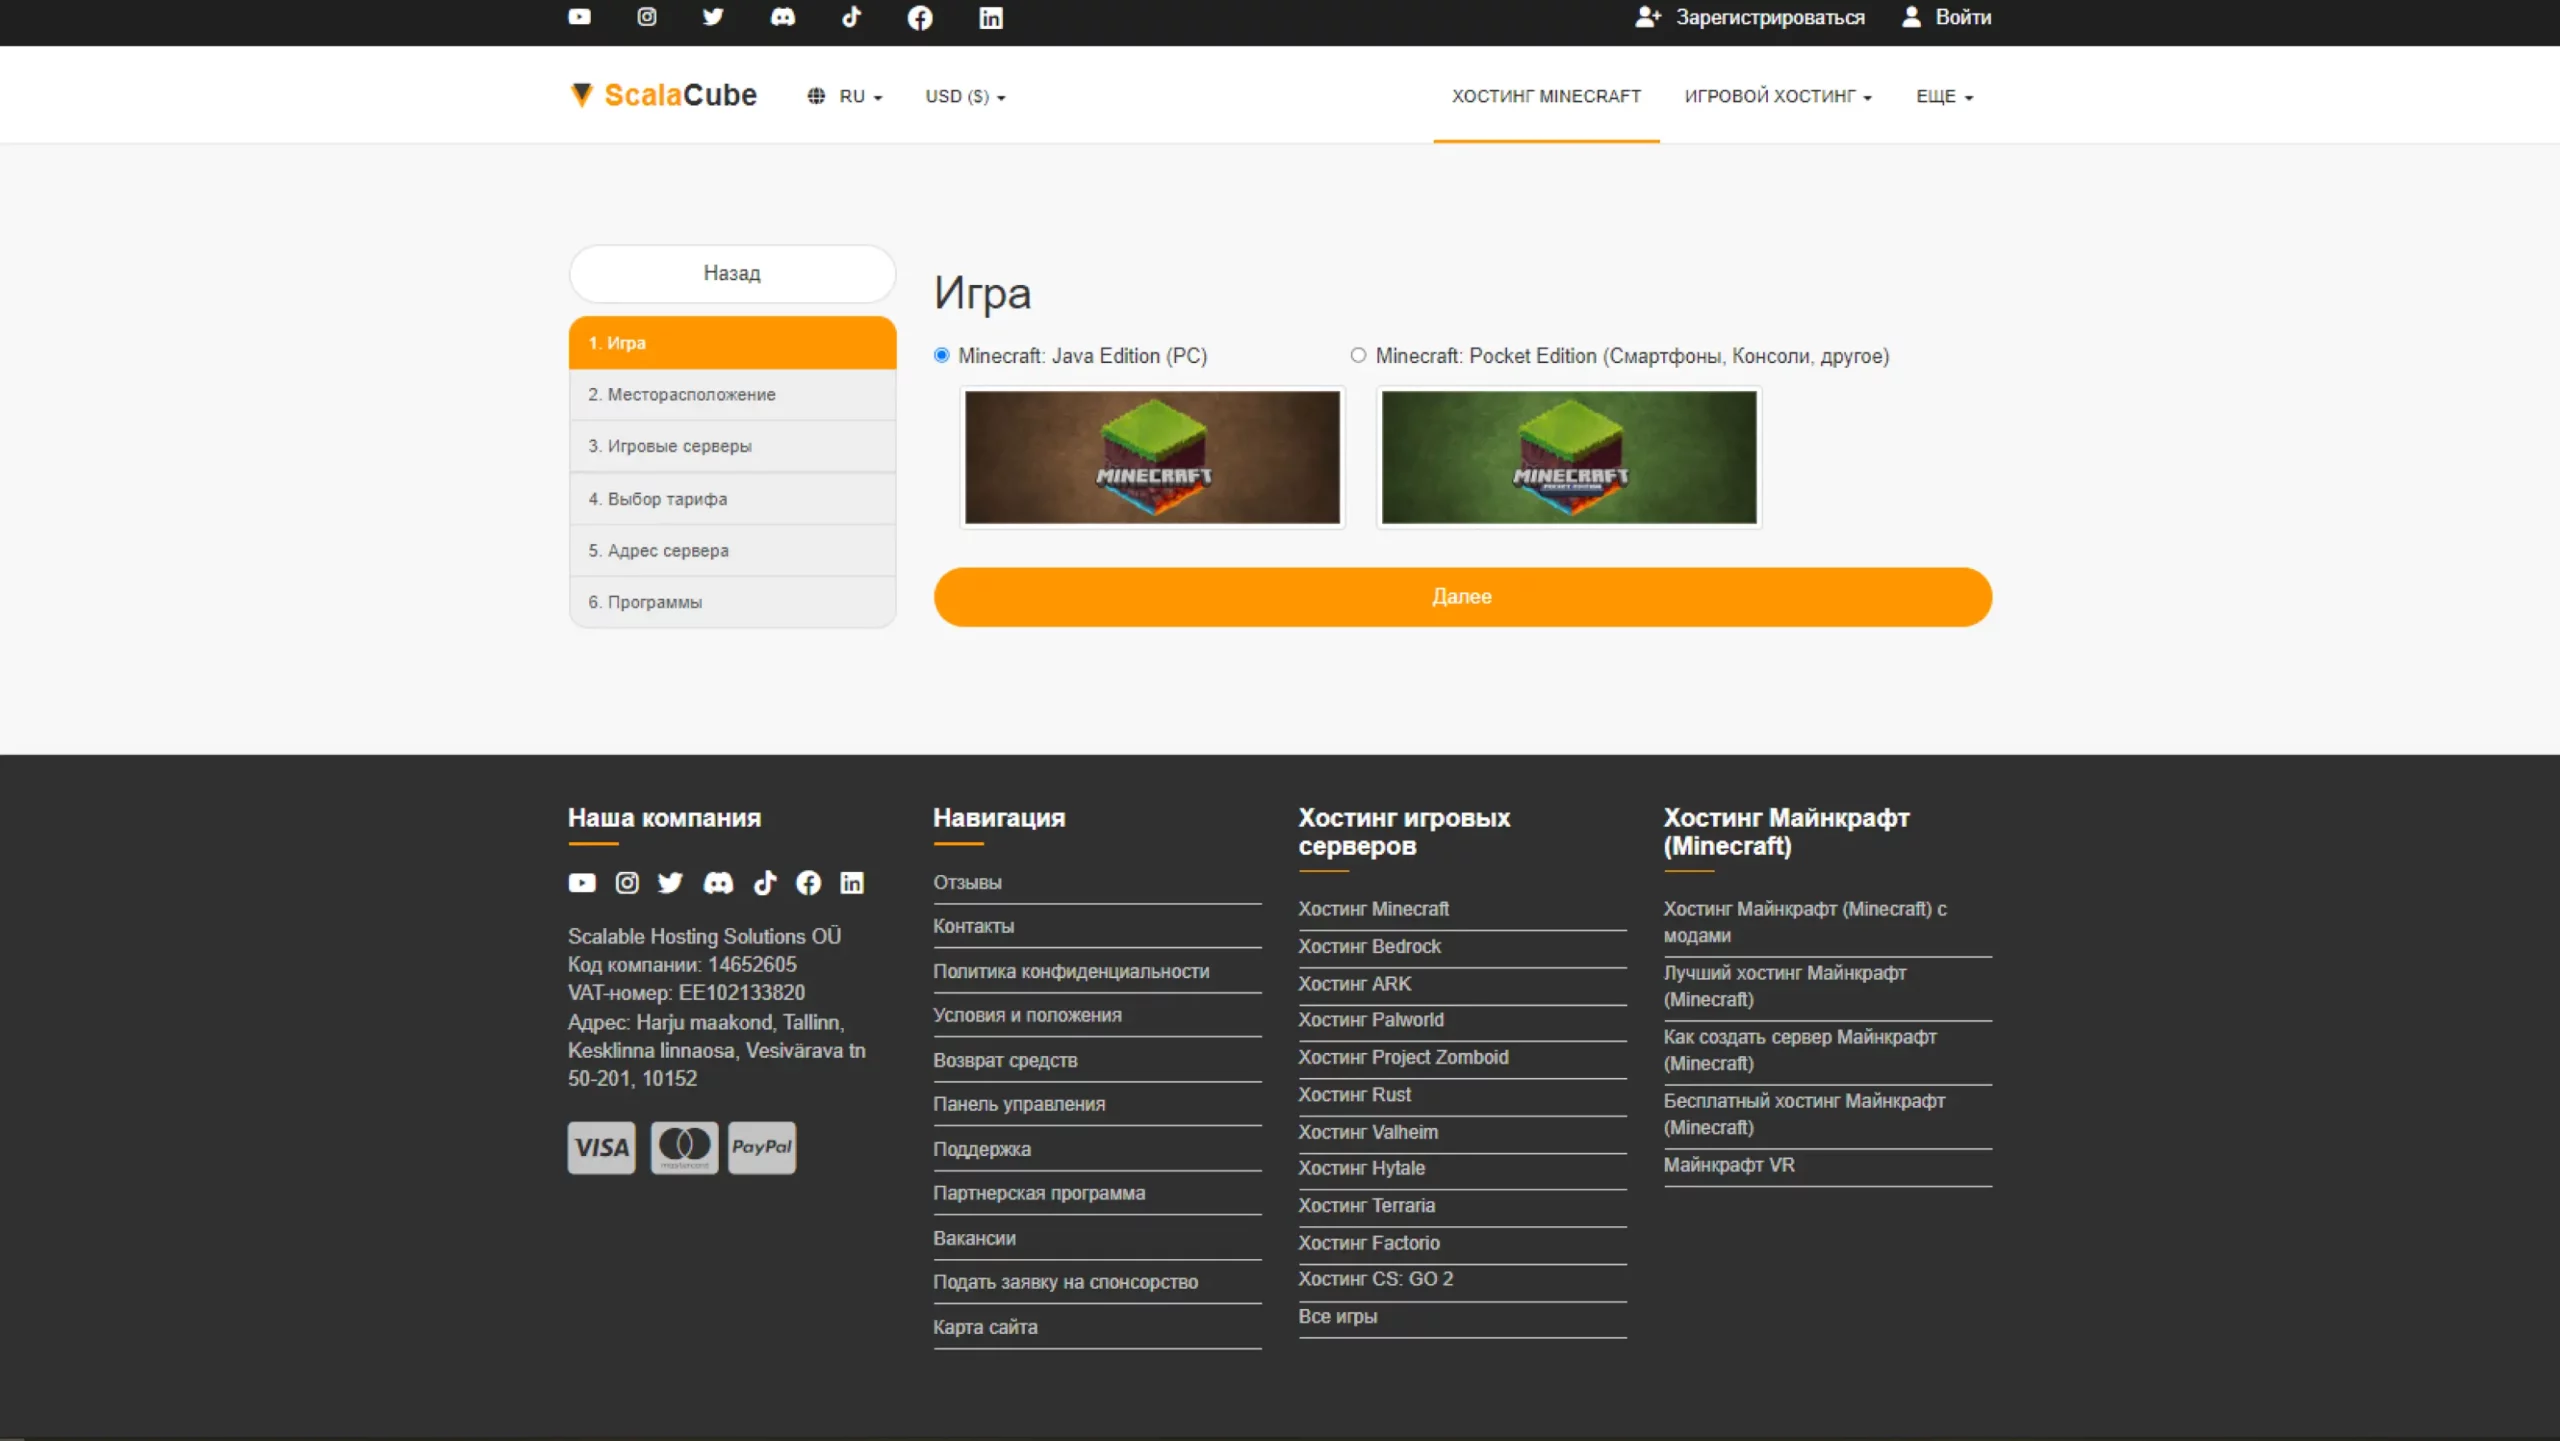Open the TikTok icon in header
Image resolution: width=2560 pixels, height=1441 pixels.
(x=851, y=17)
